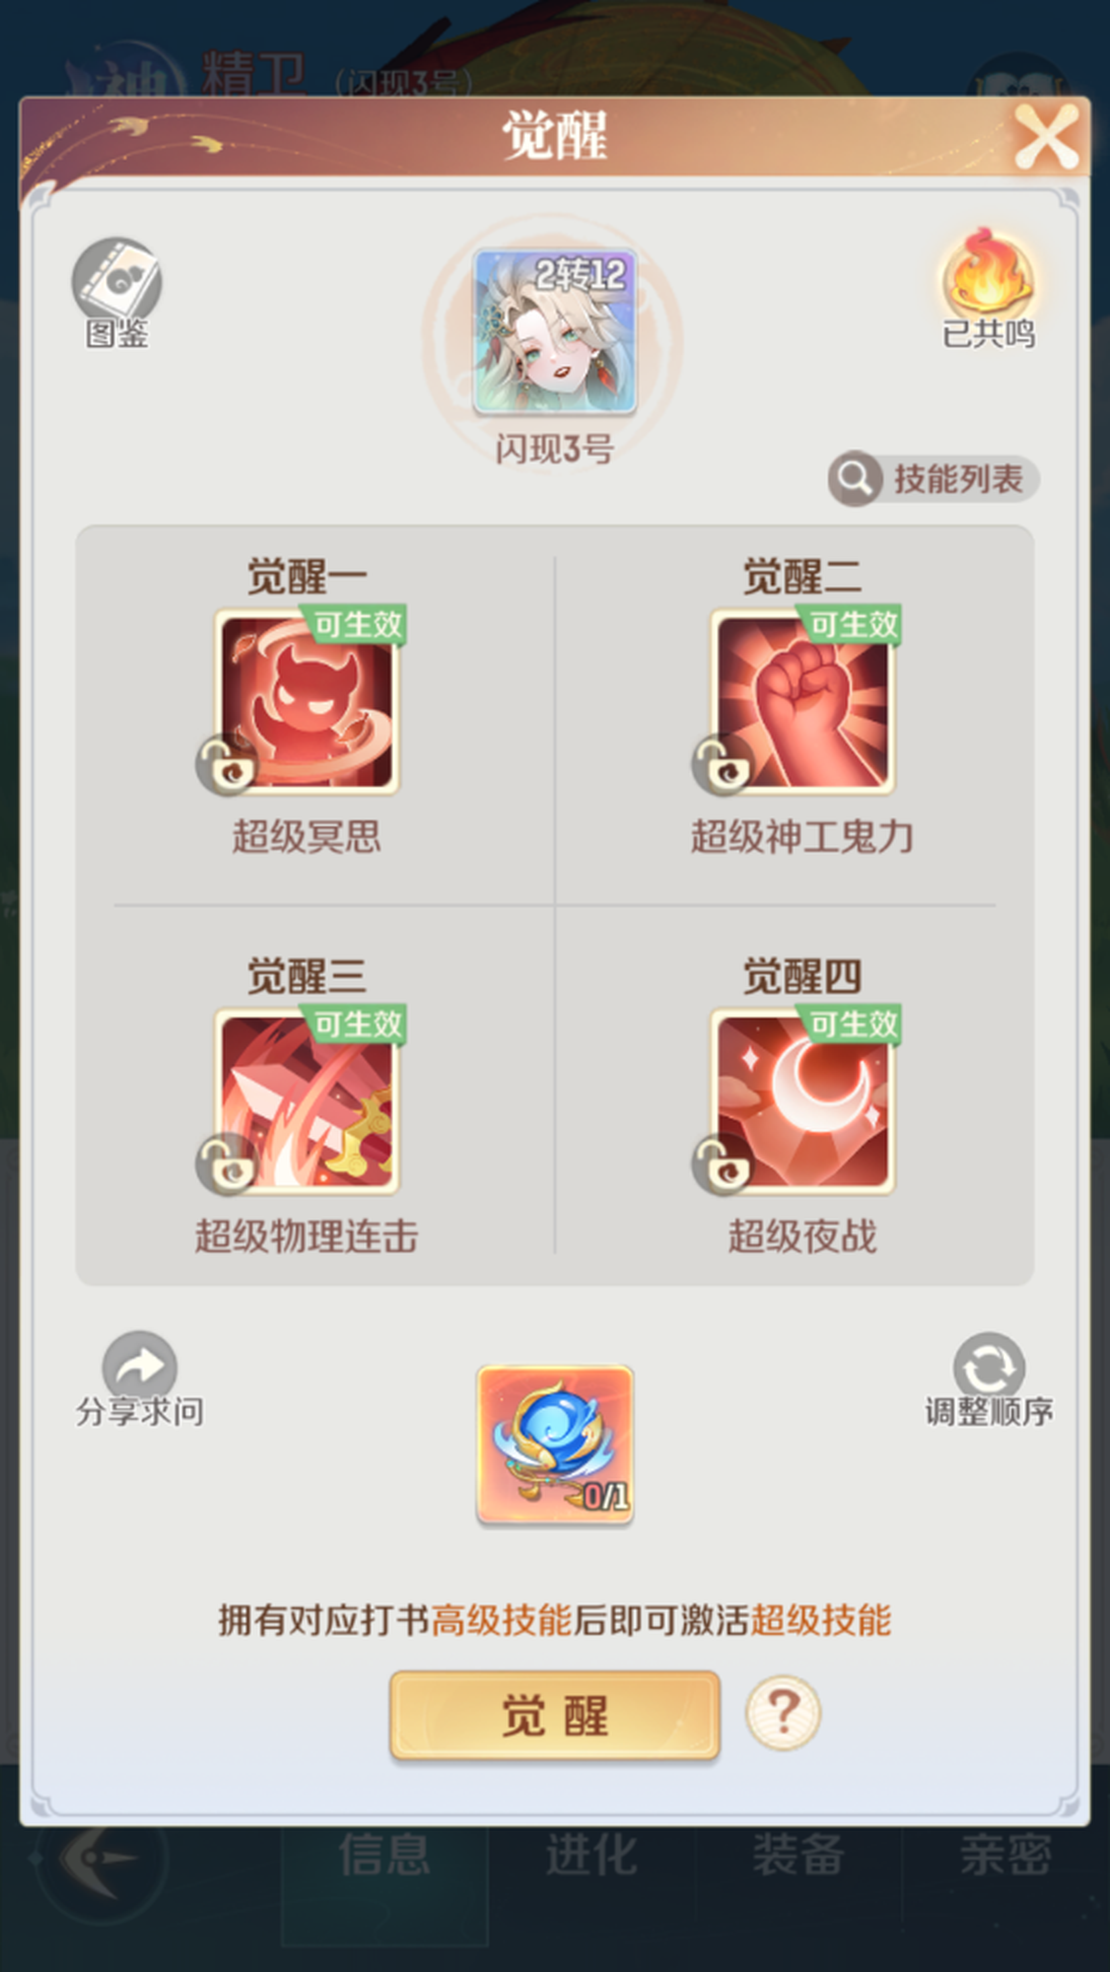Select the 超级夜战 moon skill icon

tap(802, 1101)
